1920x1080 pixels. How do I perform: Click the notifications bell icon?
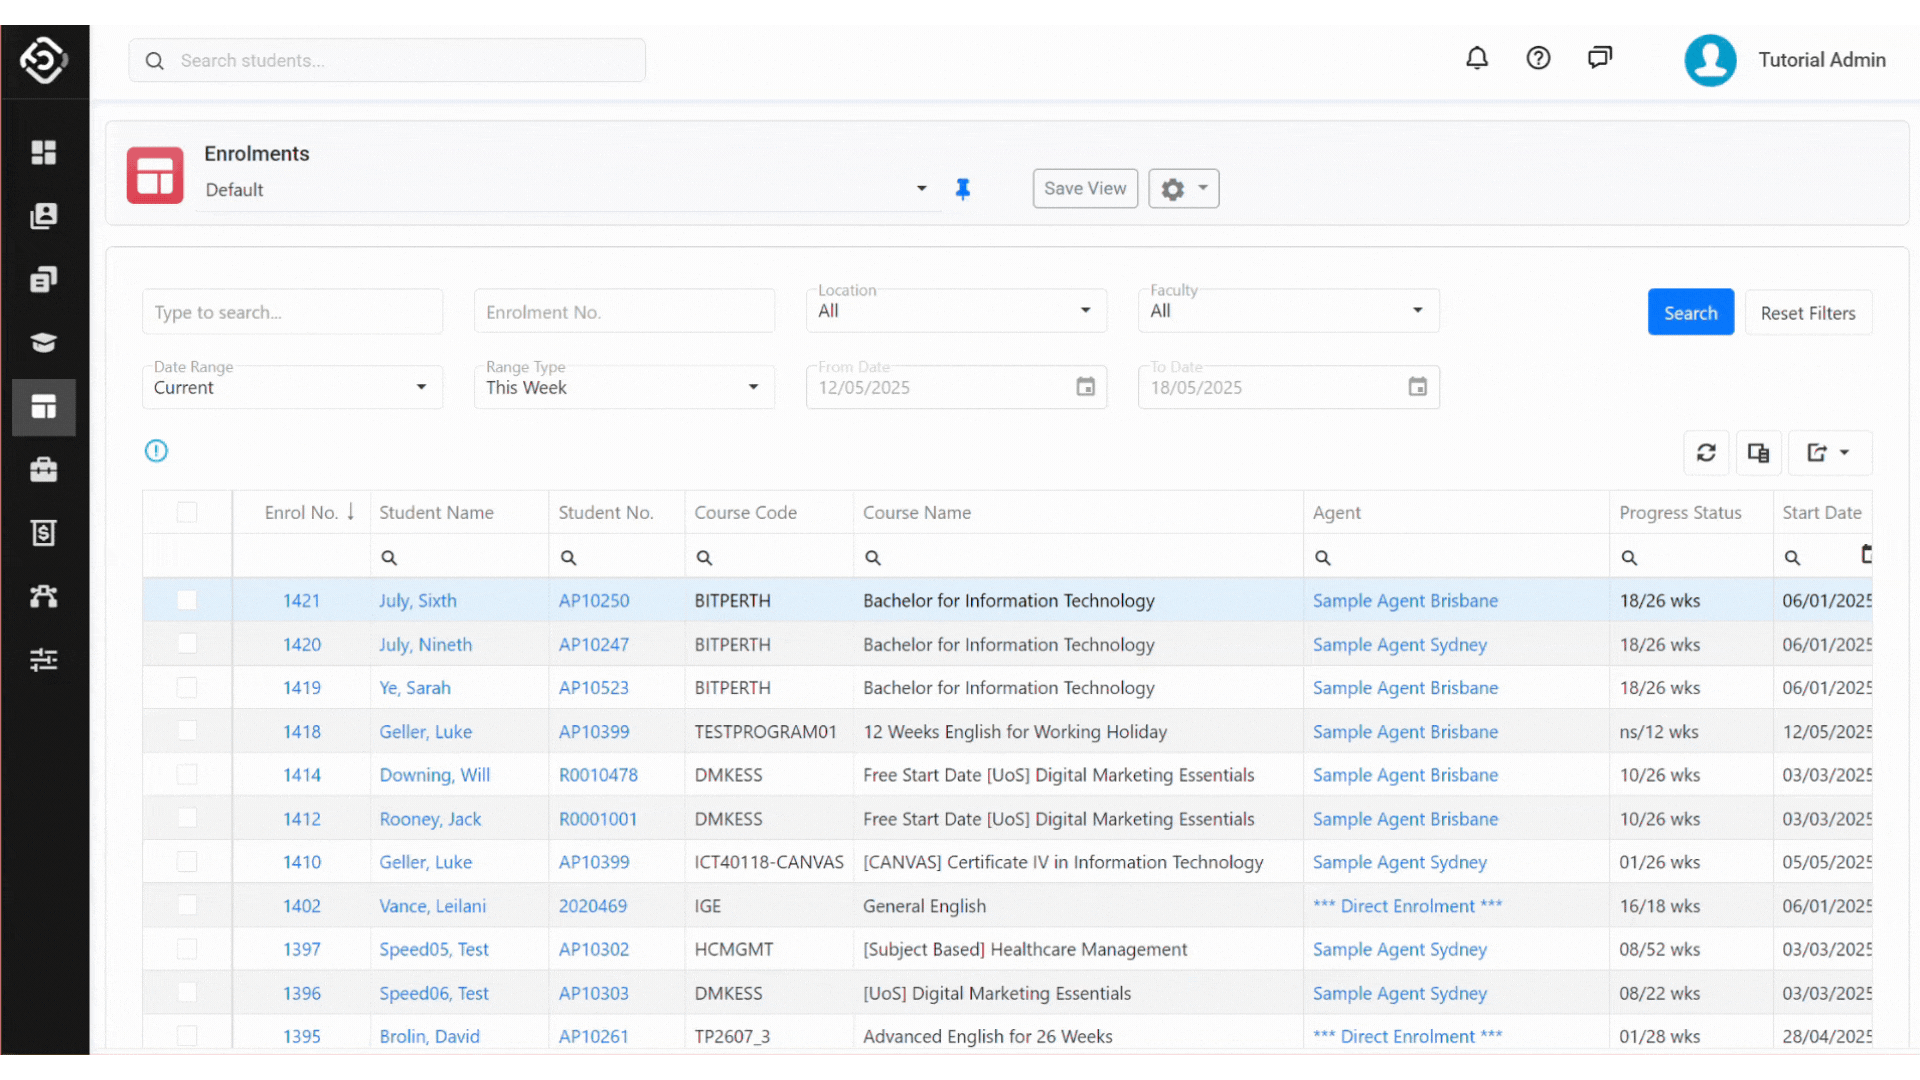(x=1477, y=59)
